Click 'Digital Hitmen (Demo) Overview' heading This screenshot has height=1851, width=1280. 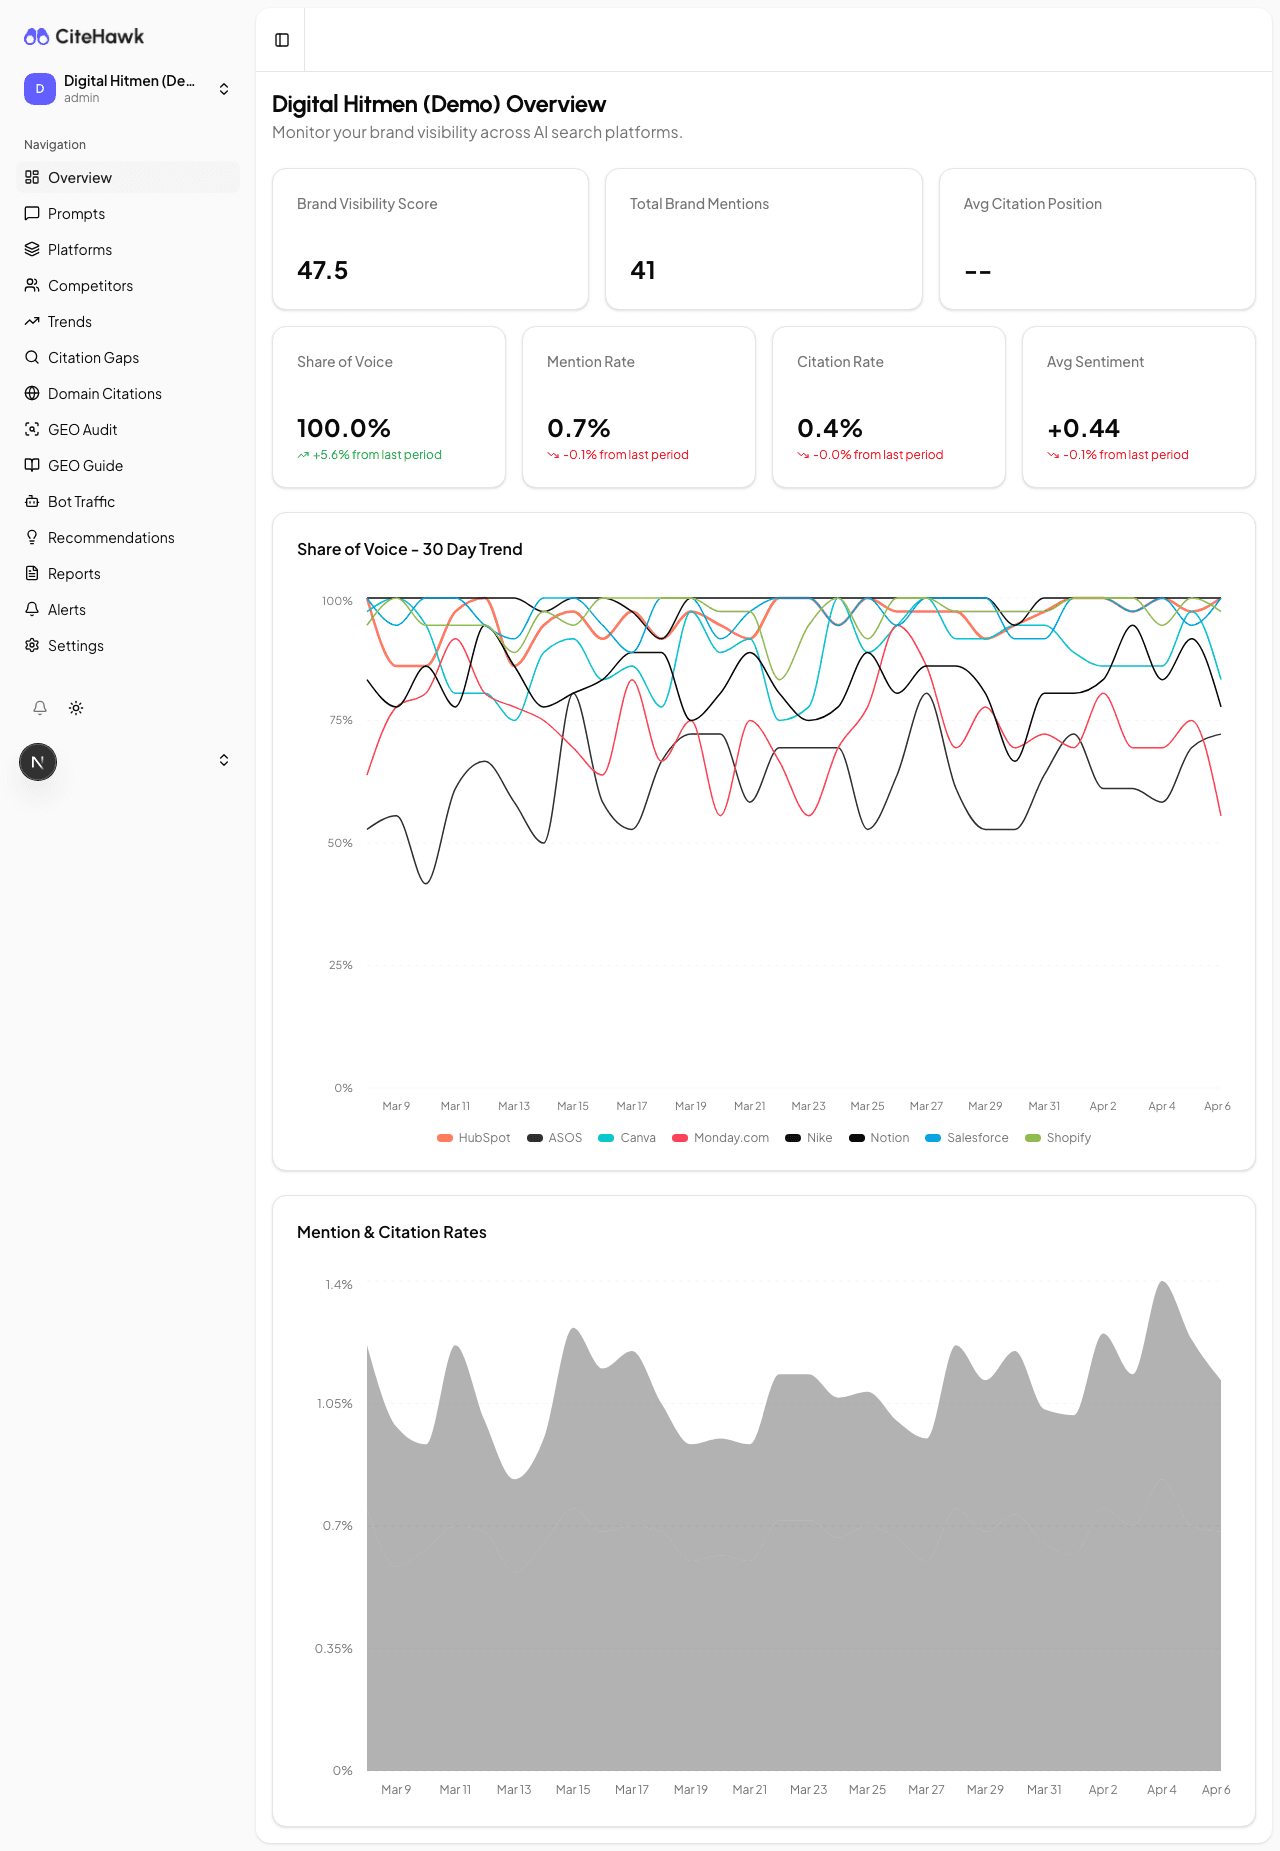439,104
